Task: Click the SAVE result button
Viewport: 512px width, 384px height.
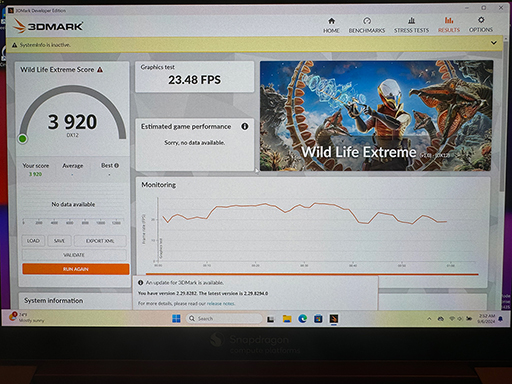Action: [59, 241]
